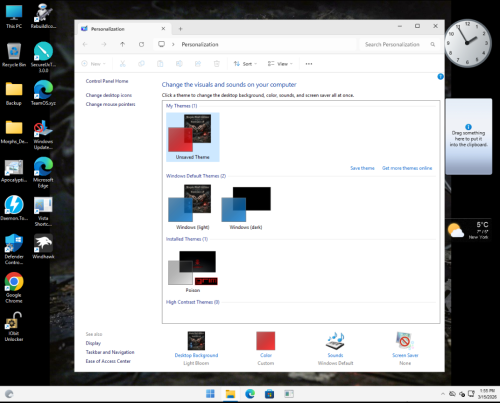Open the Sounds settings icon
Image resolution: width=500 pixels, height=403 pixels.
335,341
